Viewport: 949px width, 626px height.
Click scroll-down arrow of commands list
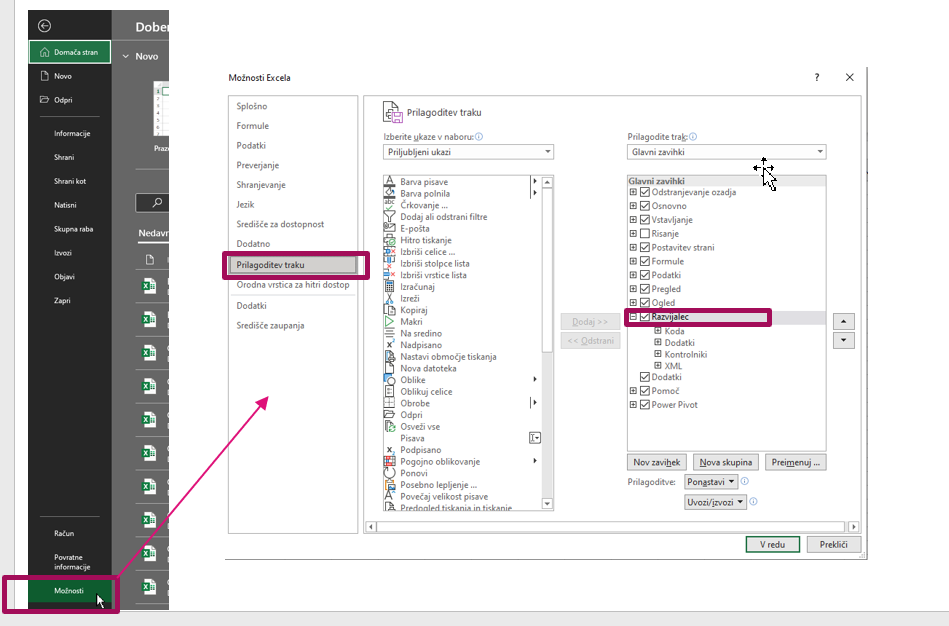point(547,504)
